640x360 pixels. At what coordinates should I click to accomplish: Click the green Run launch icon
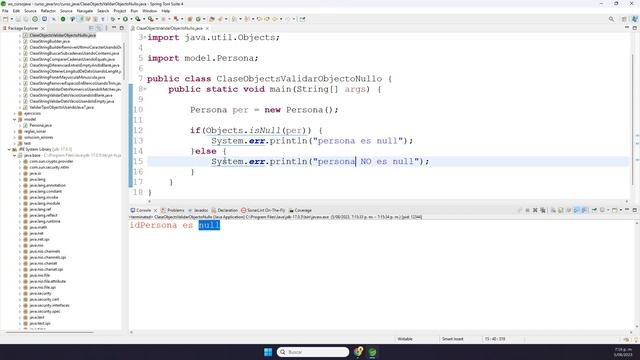125,19
